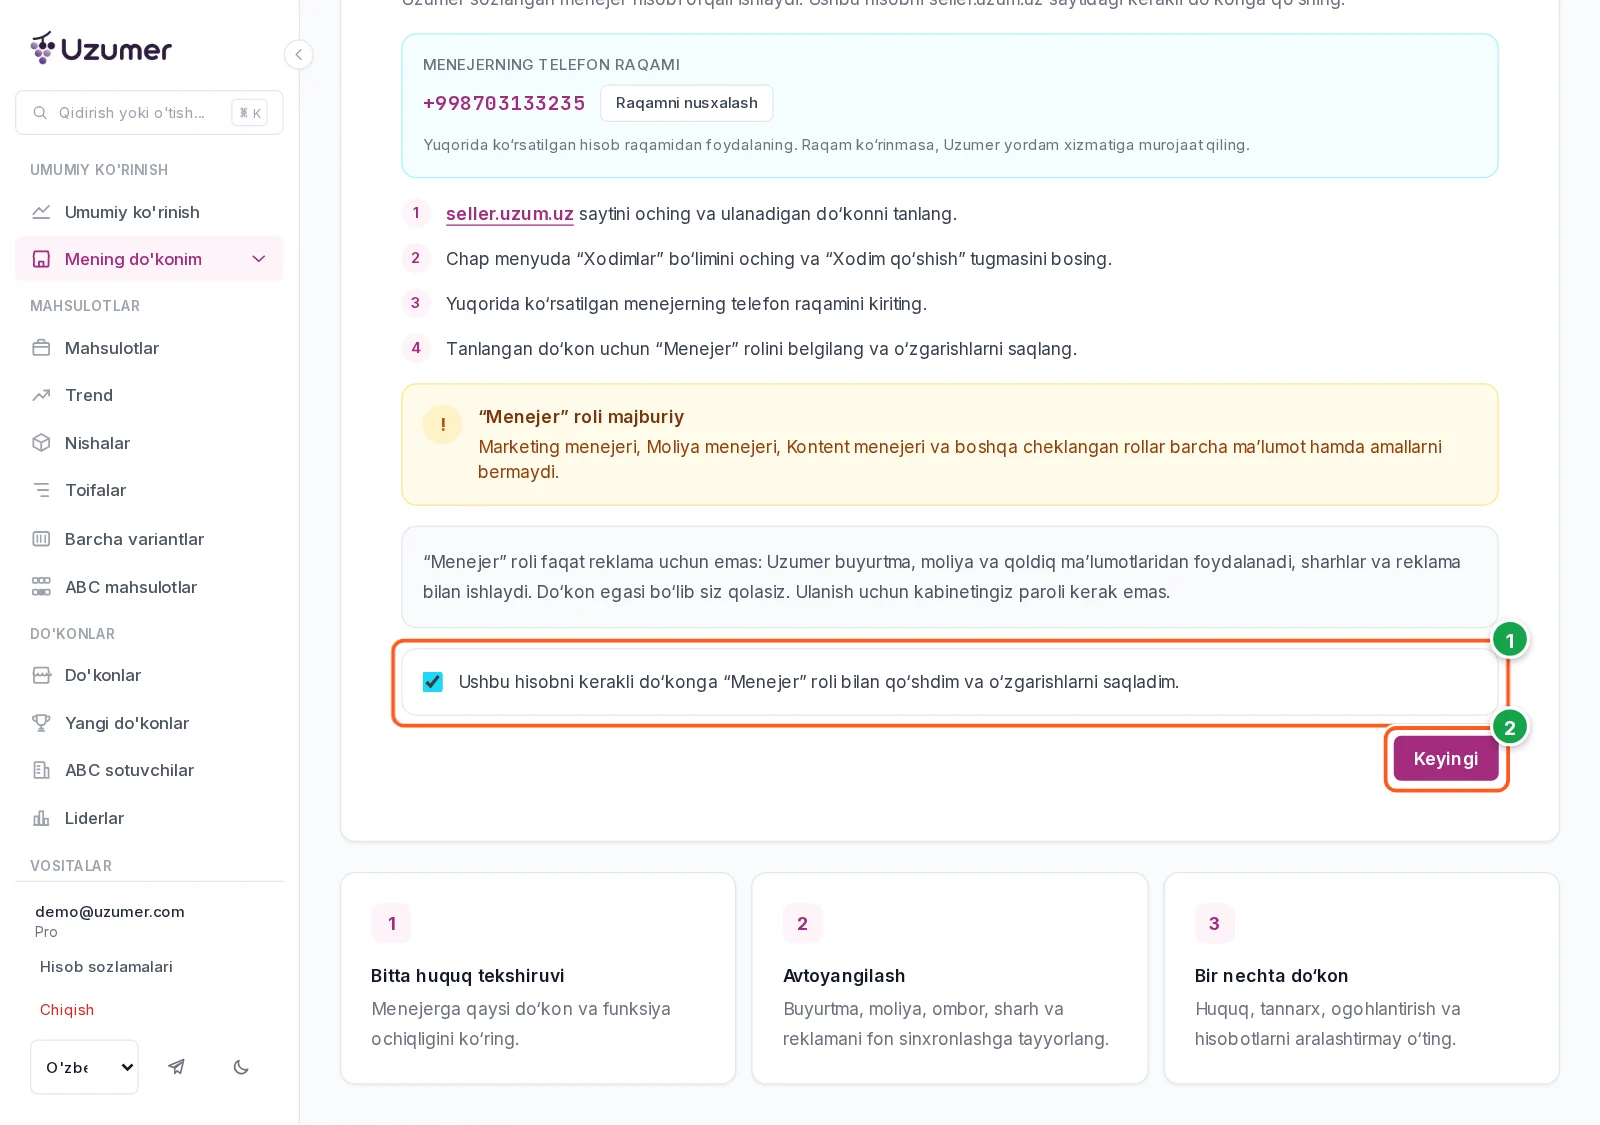Click the Uzumer grape logo icon
The height and width of the screenshot is (1125, 1600).
[43, 48]
